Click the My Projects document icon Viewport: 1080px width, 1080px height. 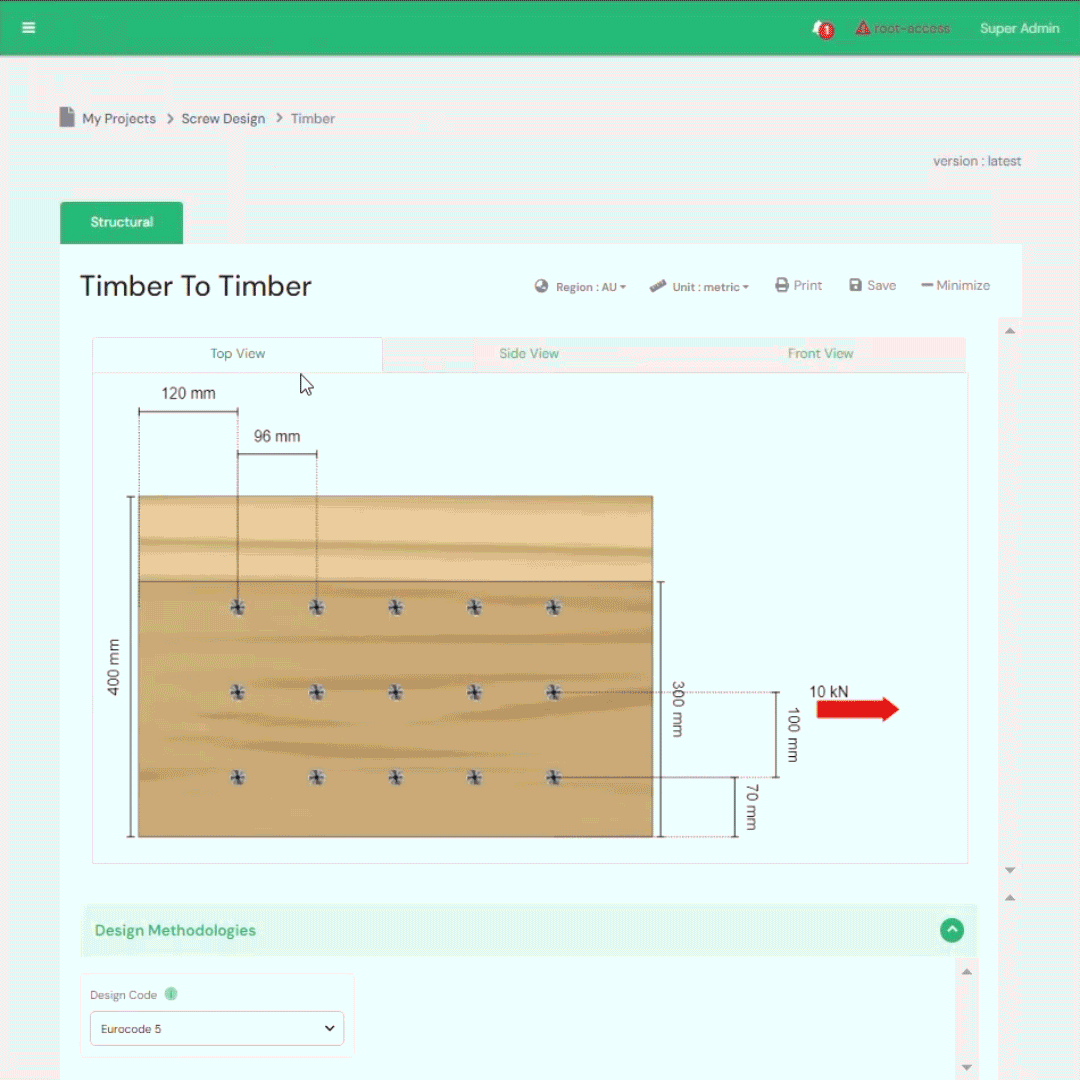pos(67,118)
